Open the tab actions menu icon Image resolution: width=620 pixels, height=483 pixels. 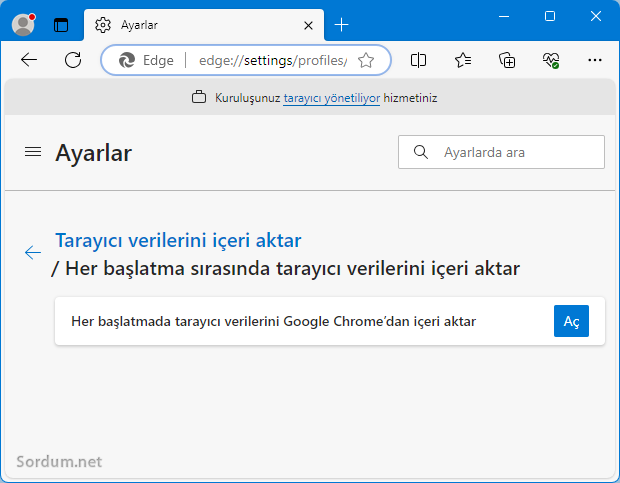[x=61, y=25]
